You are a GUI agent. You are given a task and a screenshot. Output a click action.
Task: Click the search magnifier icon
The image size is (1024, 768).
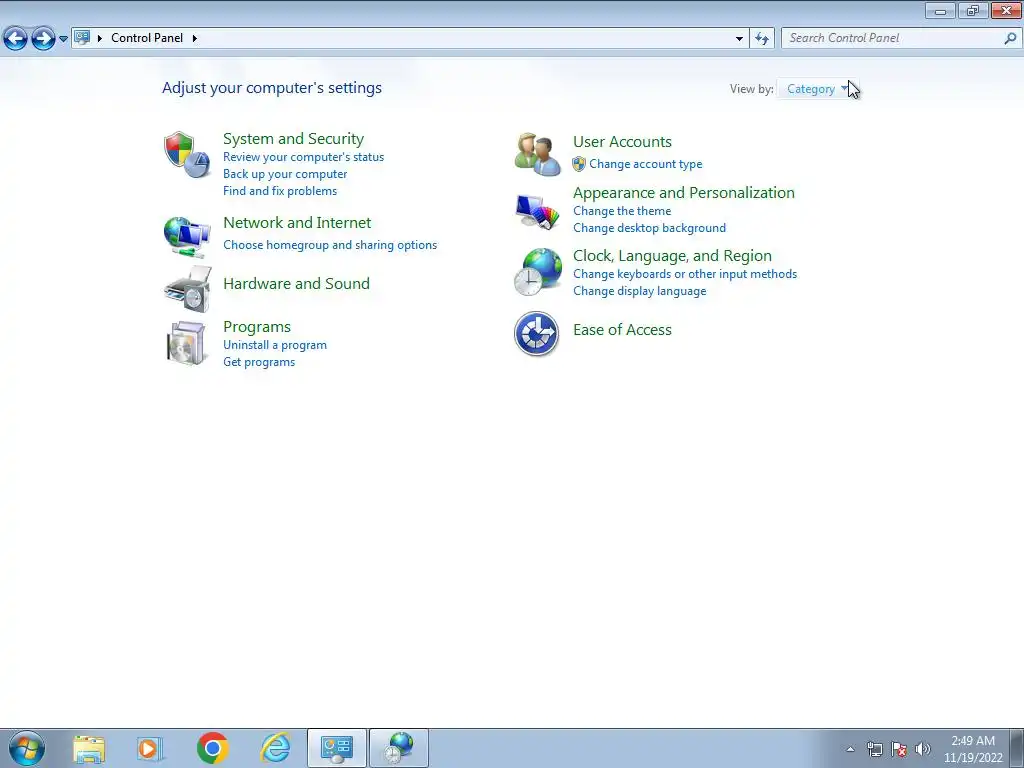tap(1010, 39)
